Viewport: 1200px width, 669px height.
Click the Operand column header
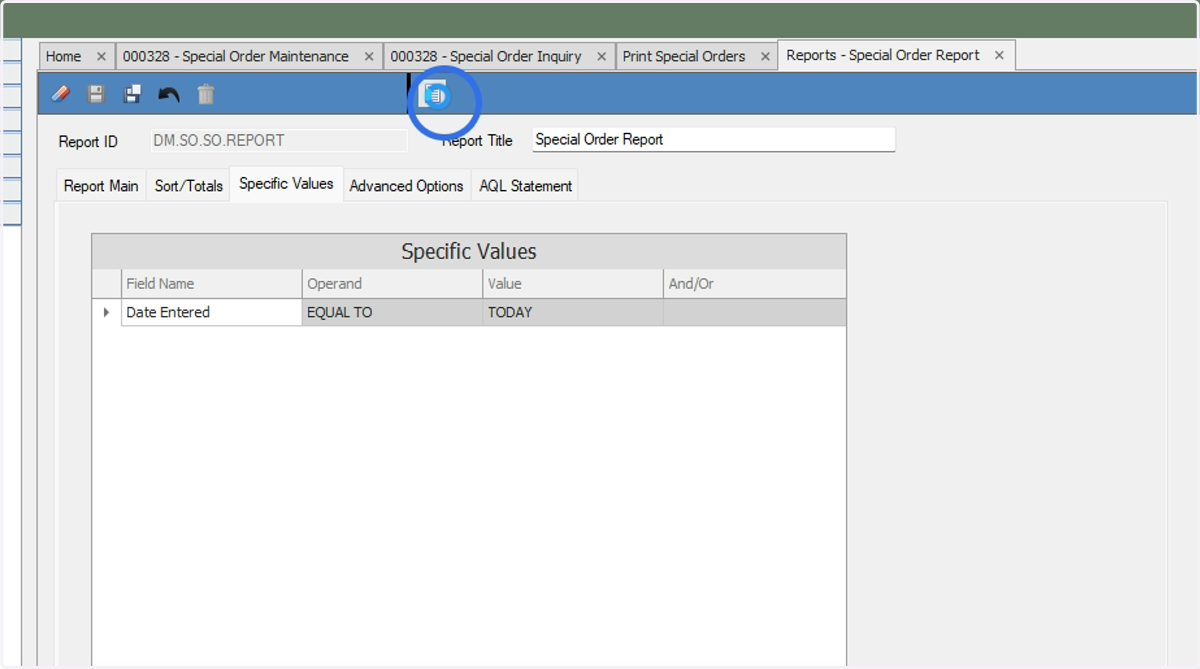pos(392,284)
